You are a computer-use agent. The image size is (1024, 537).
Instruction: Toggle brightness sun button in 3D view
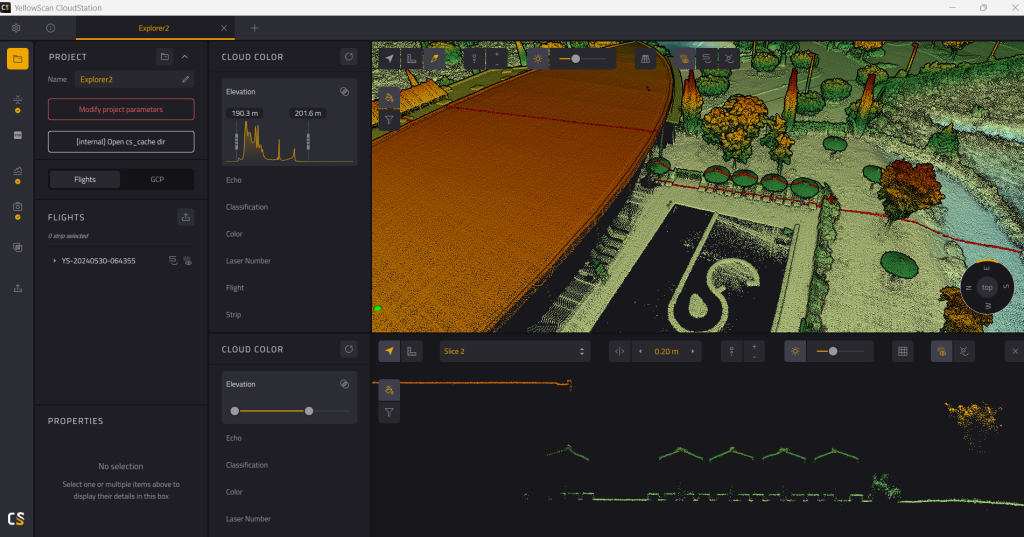[537, 59]
